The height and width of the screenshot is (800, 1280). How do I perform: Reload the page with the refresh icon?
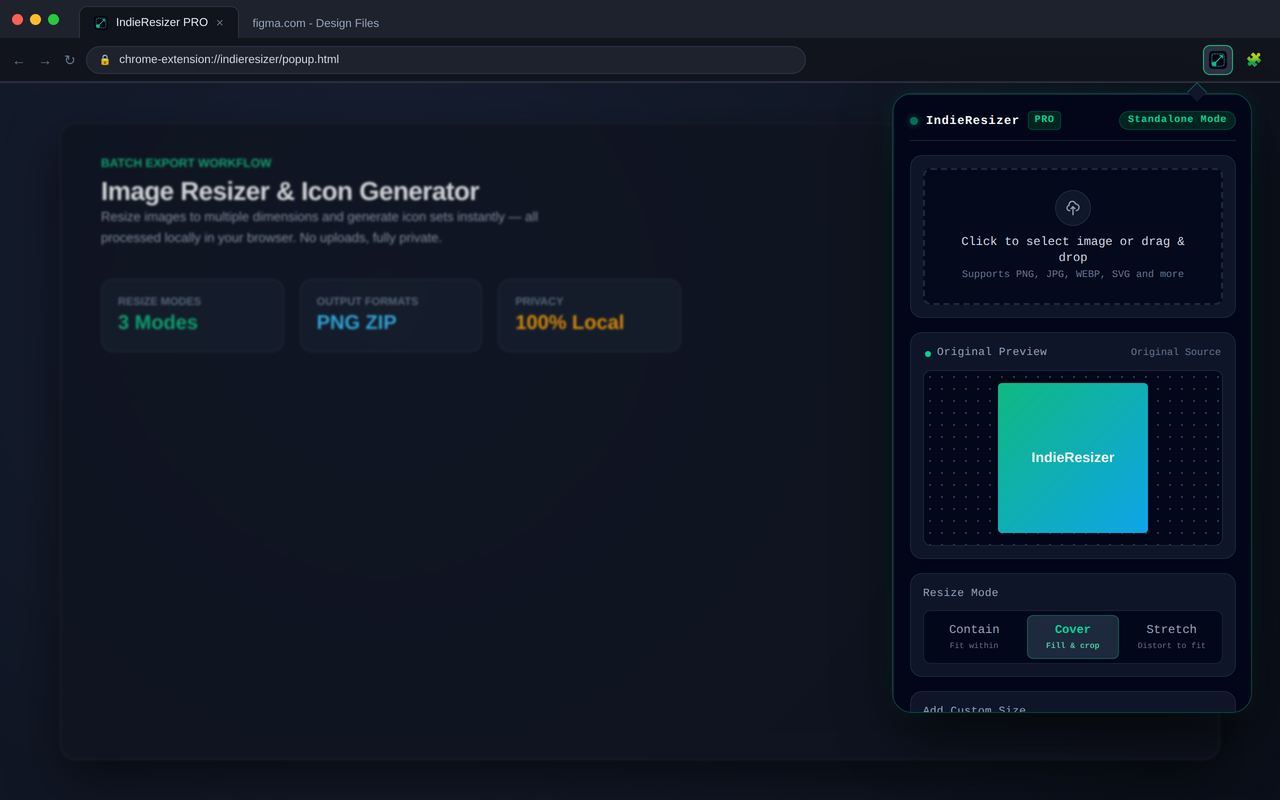click(x=70, y=60)
